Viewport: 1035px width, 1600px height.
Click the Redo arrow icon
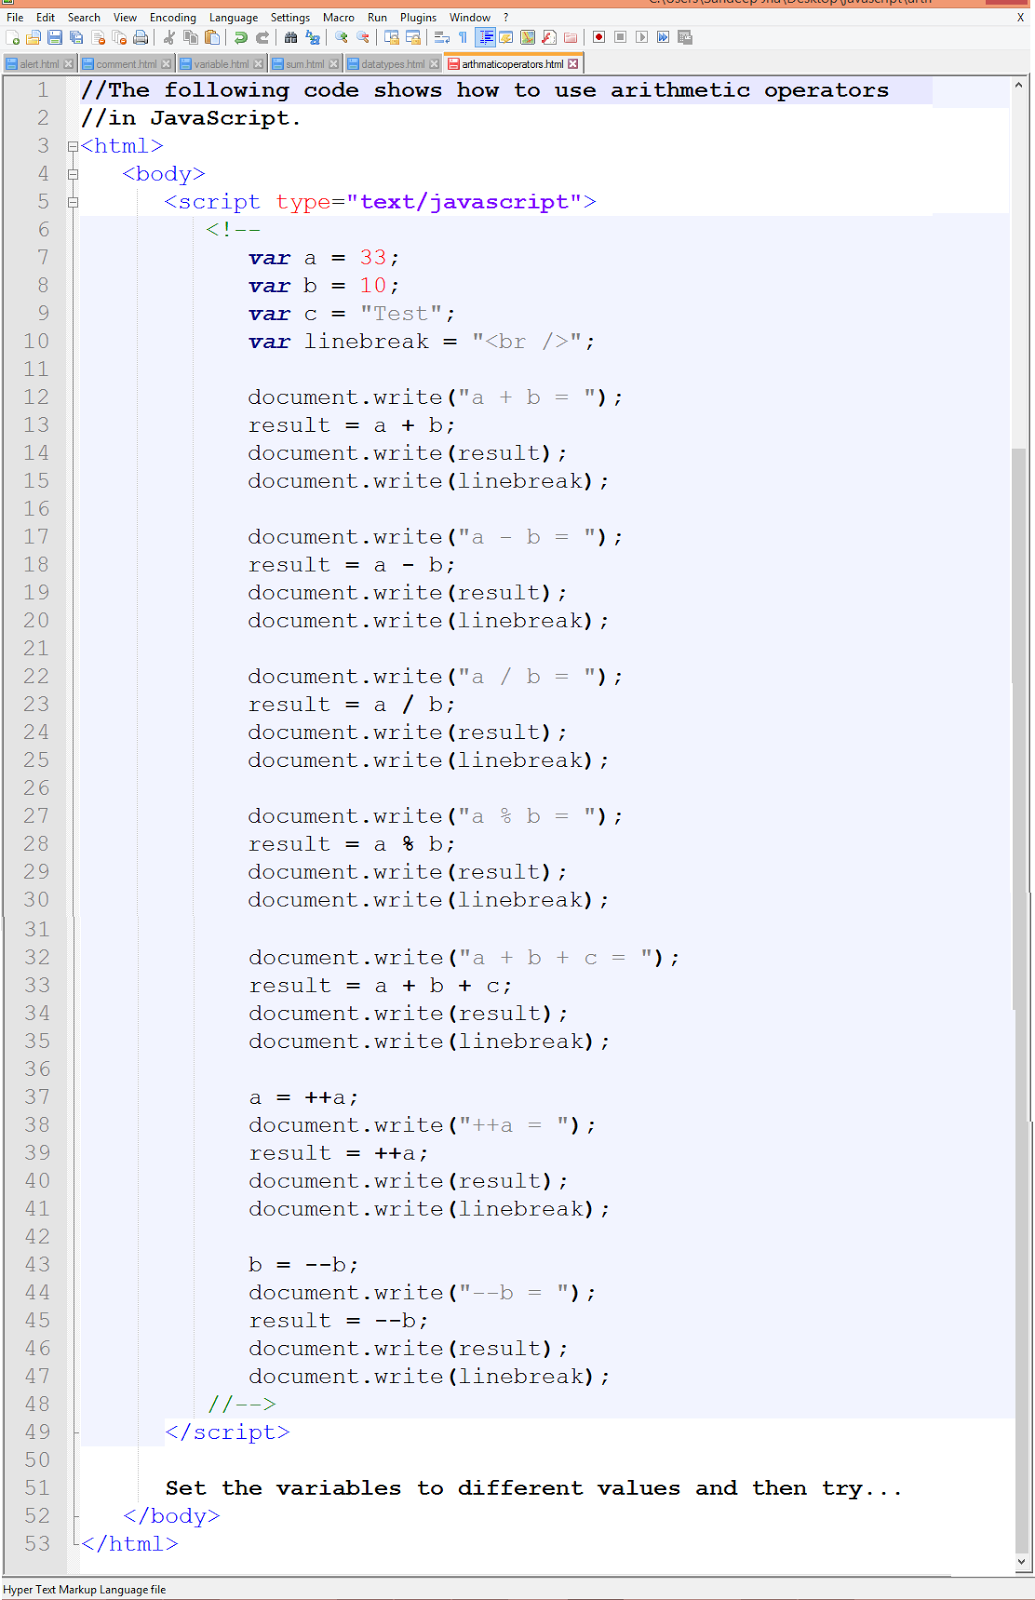(x=262, y=37)
